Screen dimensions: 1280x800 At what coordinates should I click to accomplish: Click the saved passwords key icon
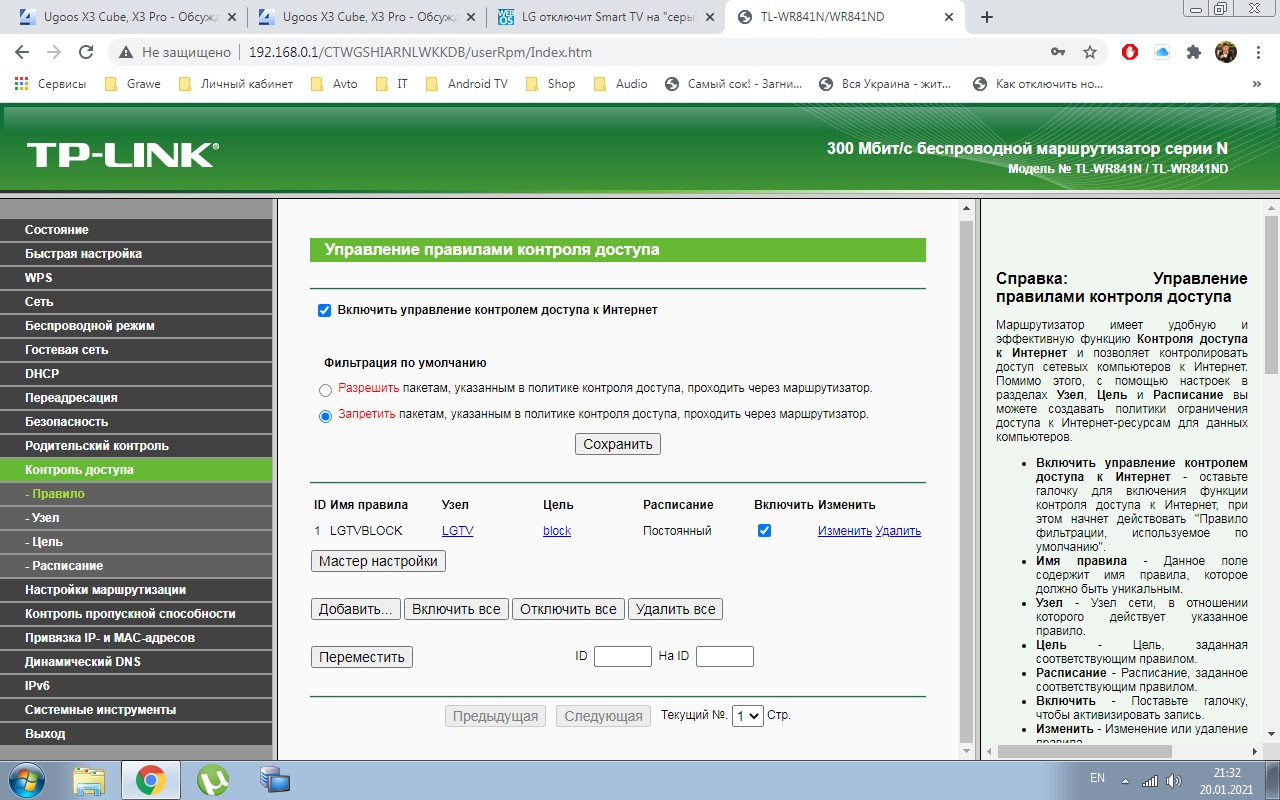(1058, 52)
